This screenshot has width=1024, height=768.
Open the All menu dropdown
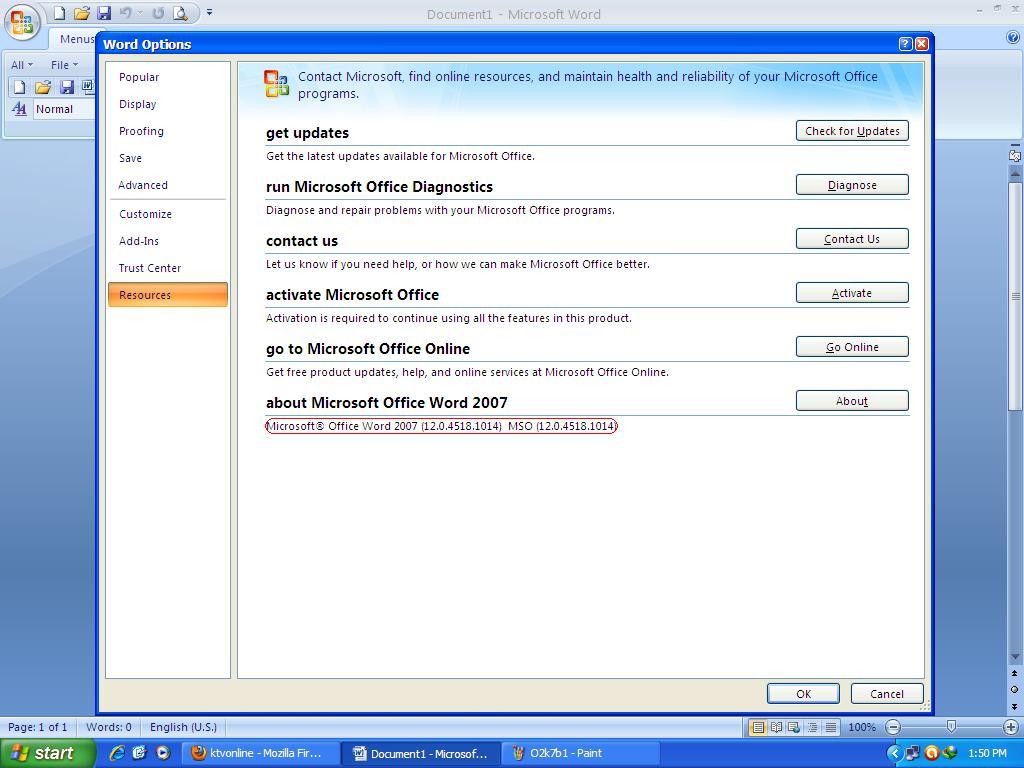[21, 65]
